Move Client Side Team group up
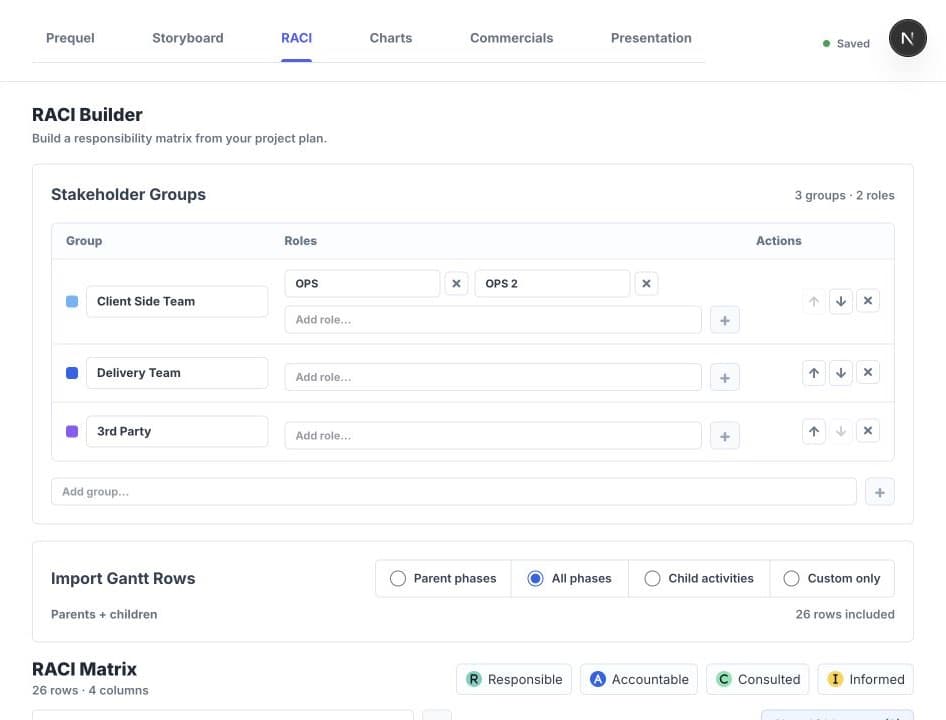The image size is (946, 720). pyautogui.click(x=814, y=301)
